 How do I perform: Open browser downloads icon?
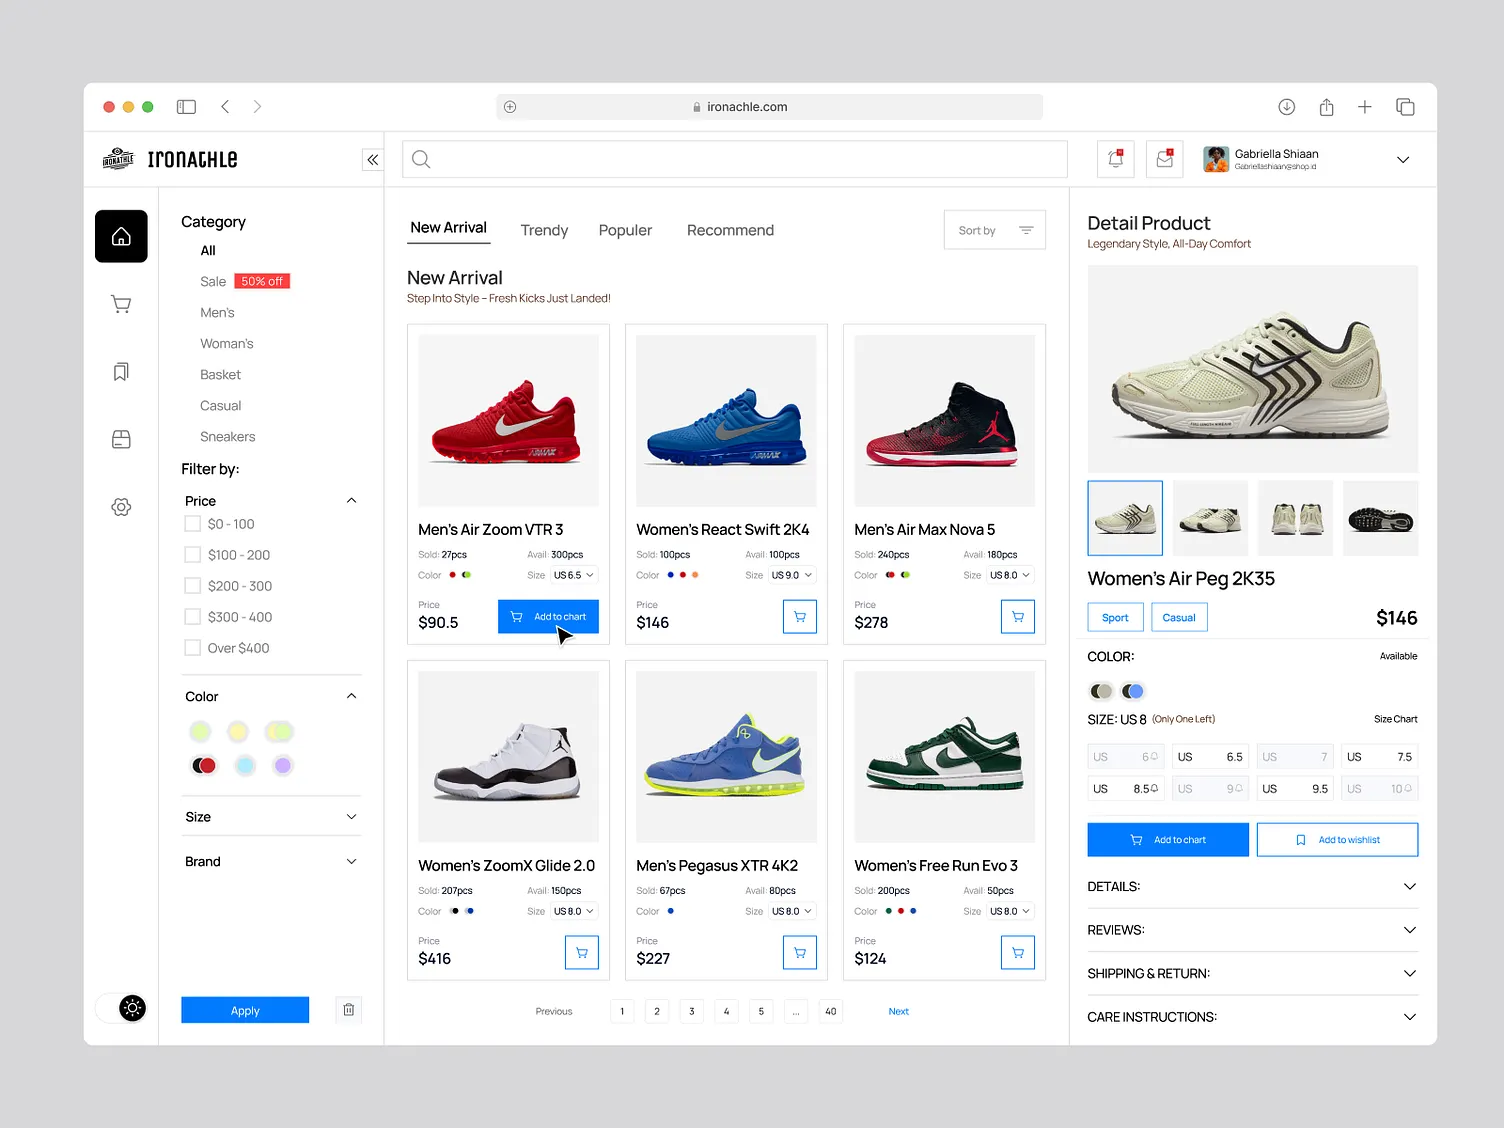click(1287, 107)
